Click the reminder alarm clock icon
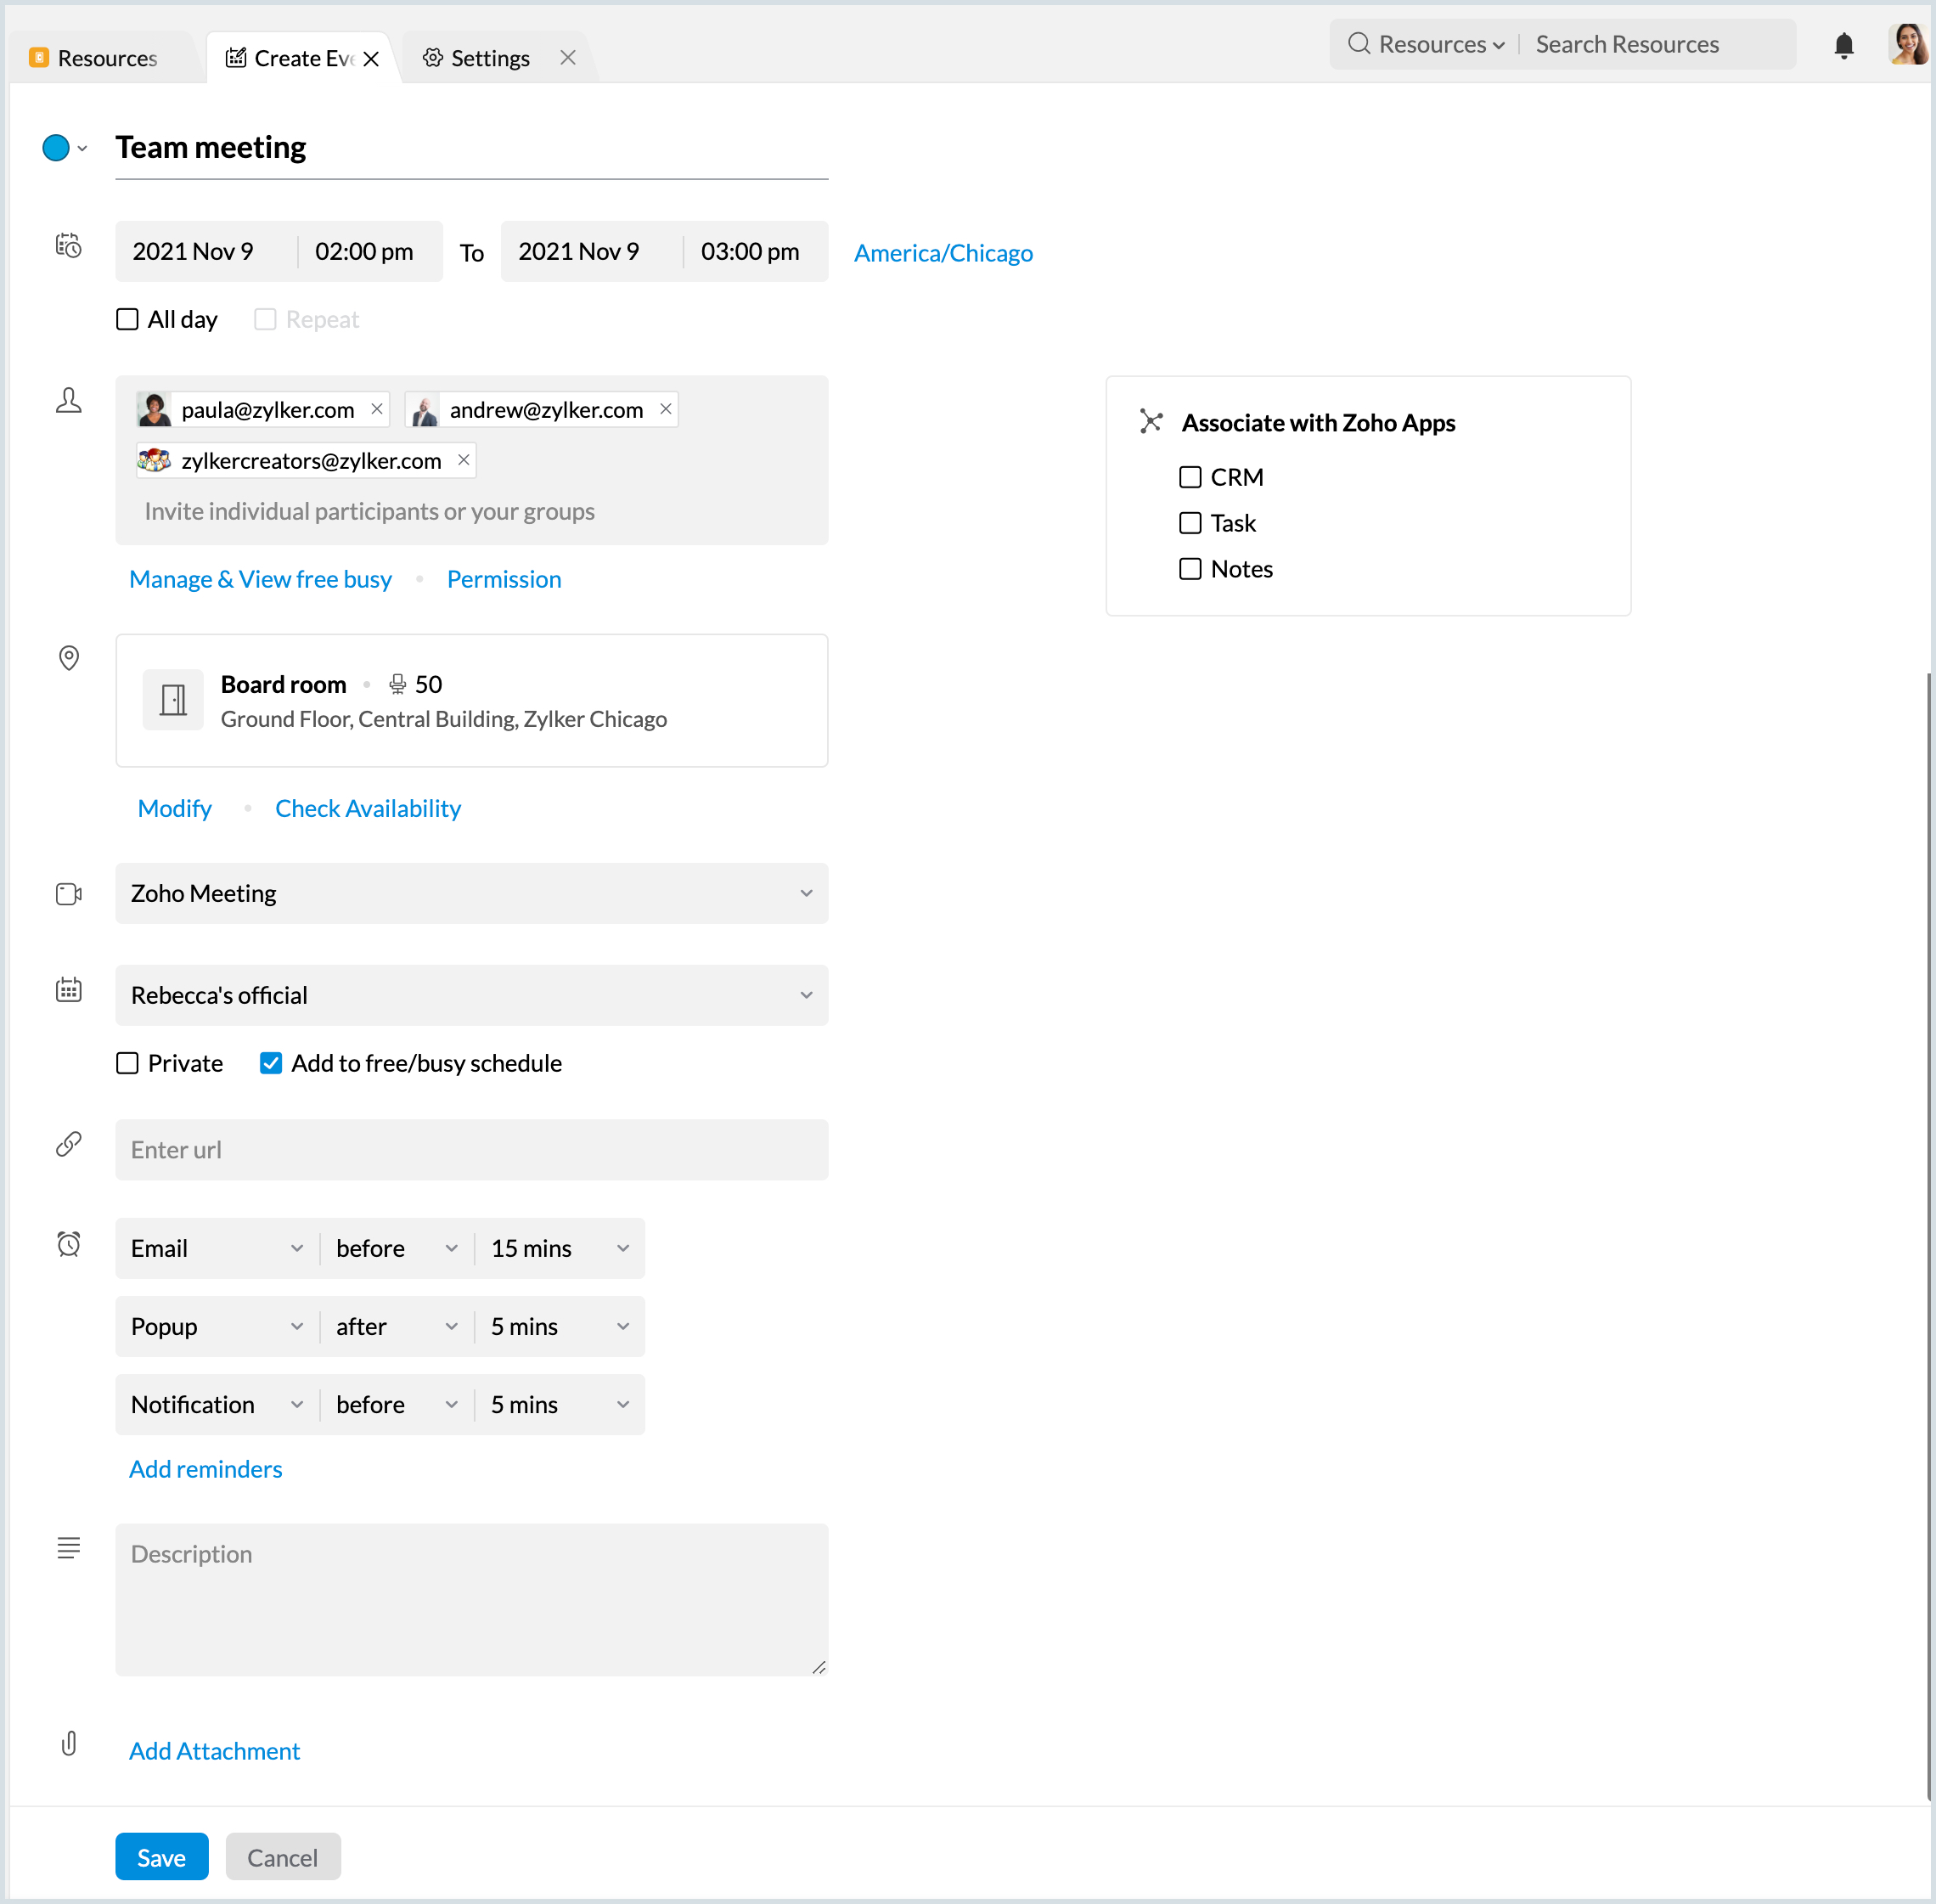 tap(68, 1244)
